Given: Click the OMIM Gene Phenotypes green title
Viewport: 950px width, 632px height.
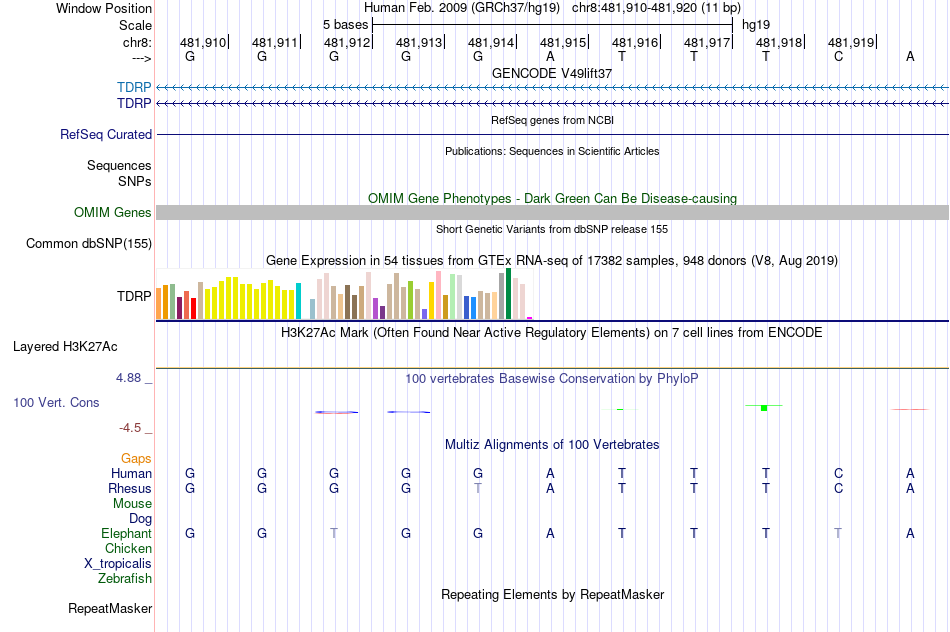Looking at the screenshot, I should pos(553,199).
